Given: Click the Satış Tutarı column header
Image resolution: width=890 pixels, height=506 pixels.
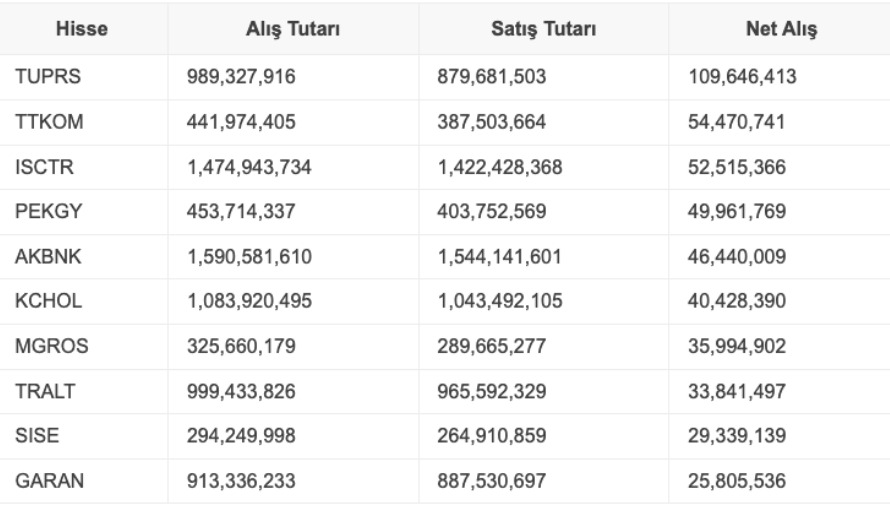Looking at the screenshot, I should tap(545, 30).
